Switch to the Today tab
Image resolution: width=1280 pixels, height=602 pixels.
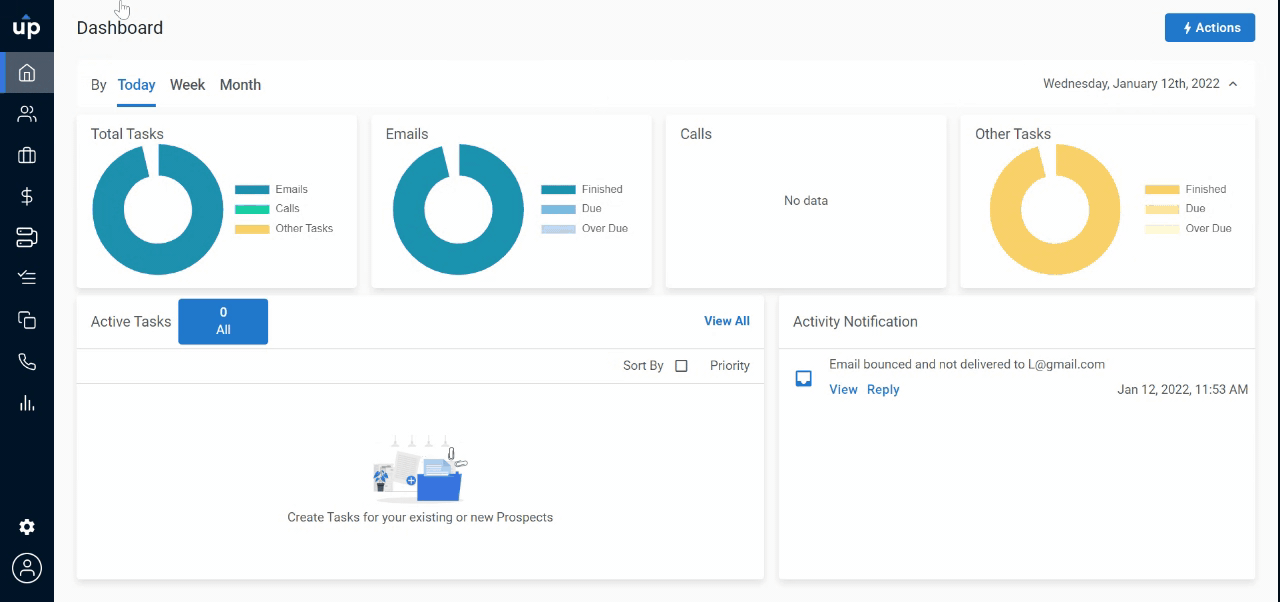pos(136,85)
